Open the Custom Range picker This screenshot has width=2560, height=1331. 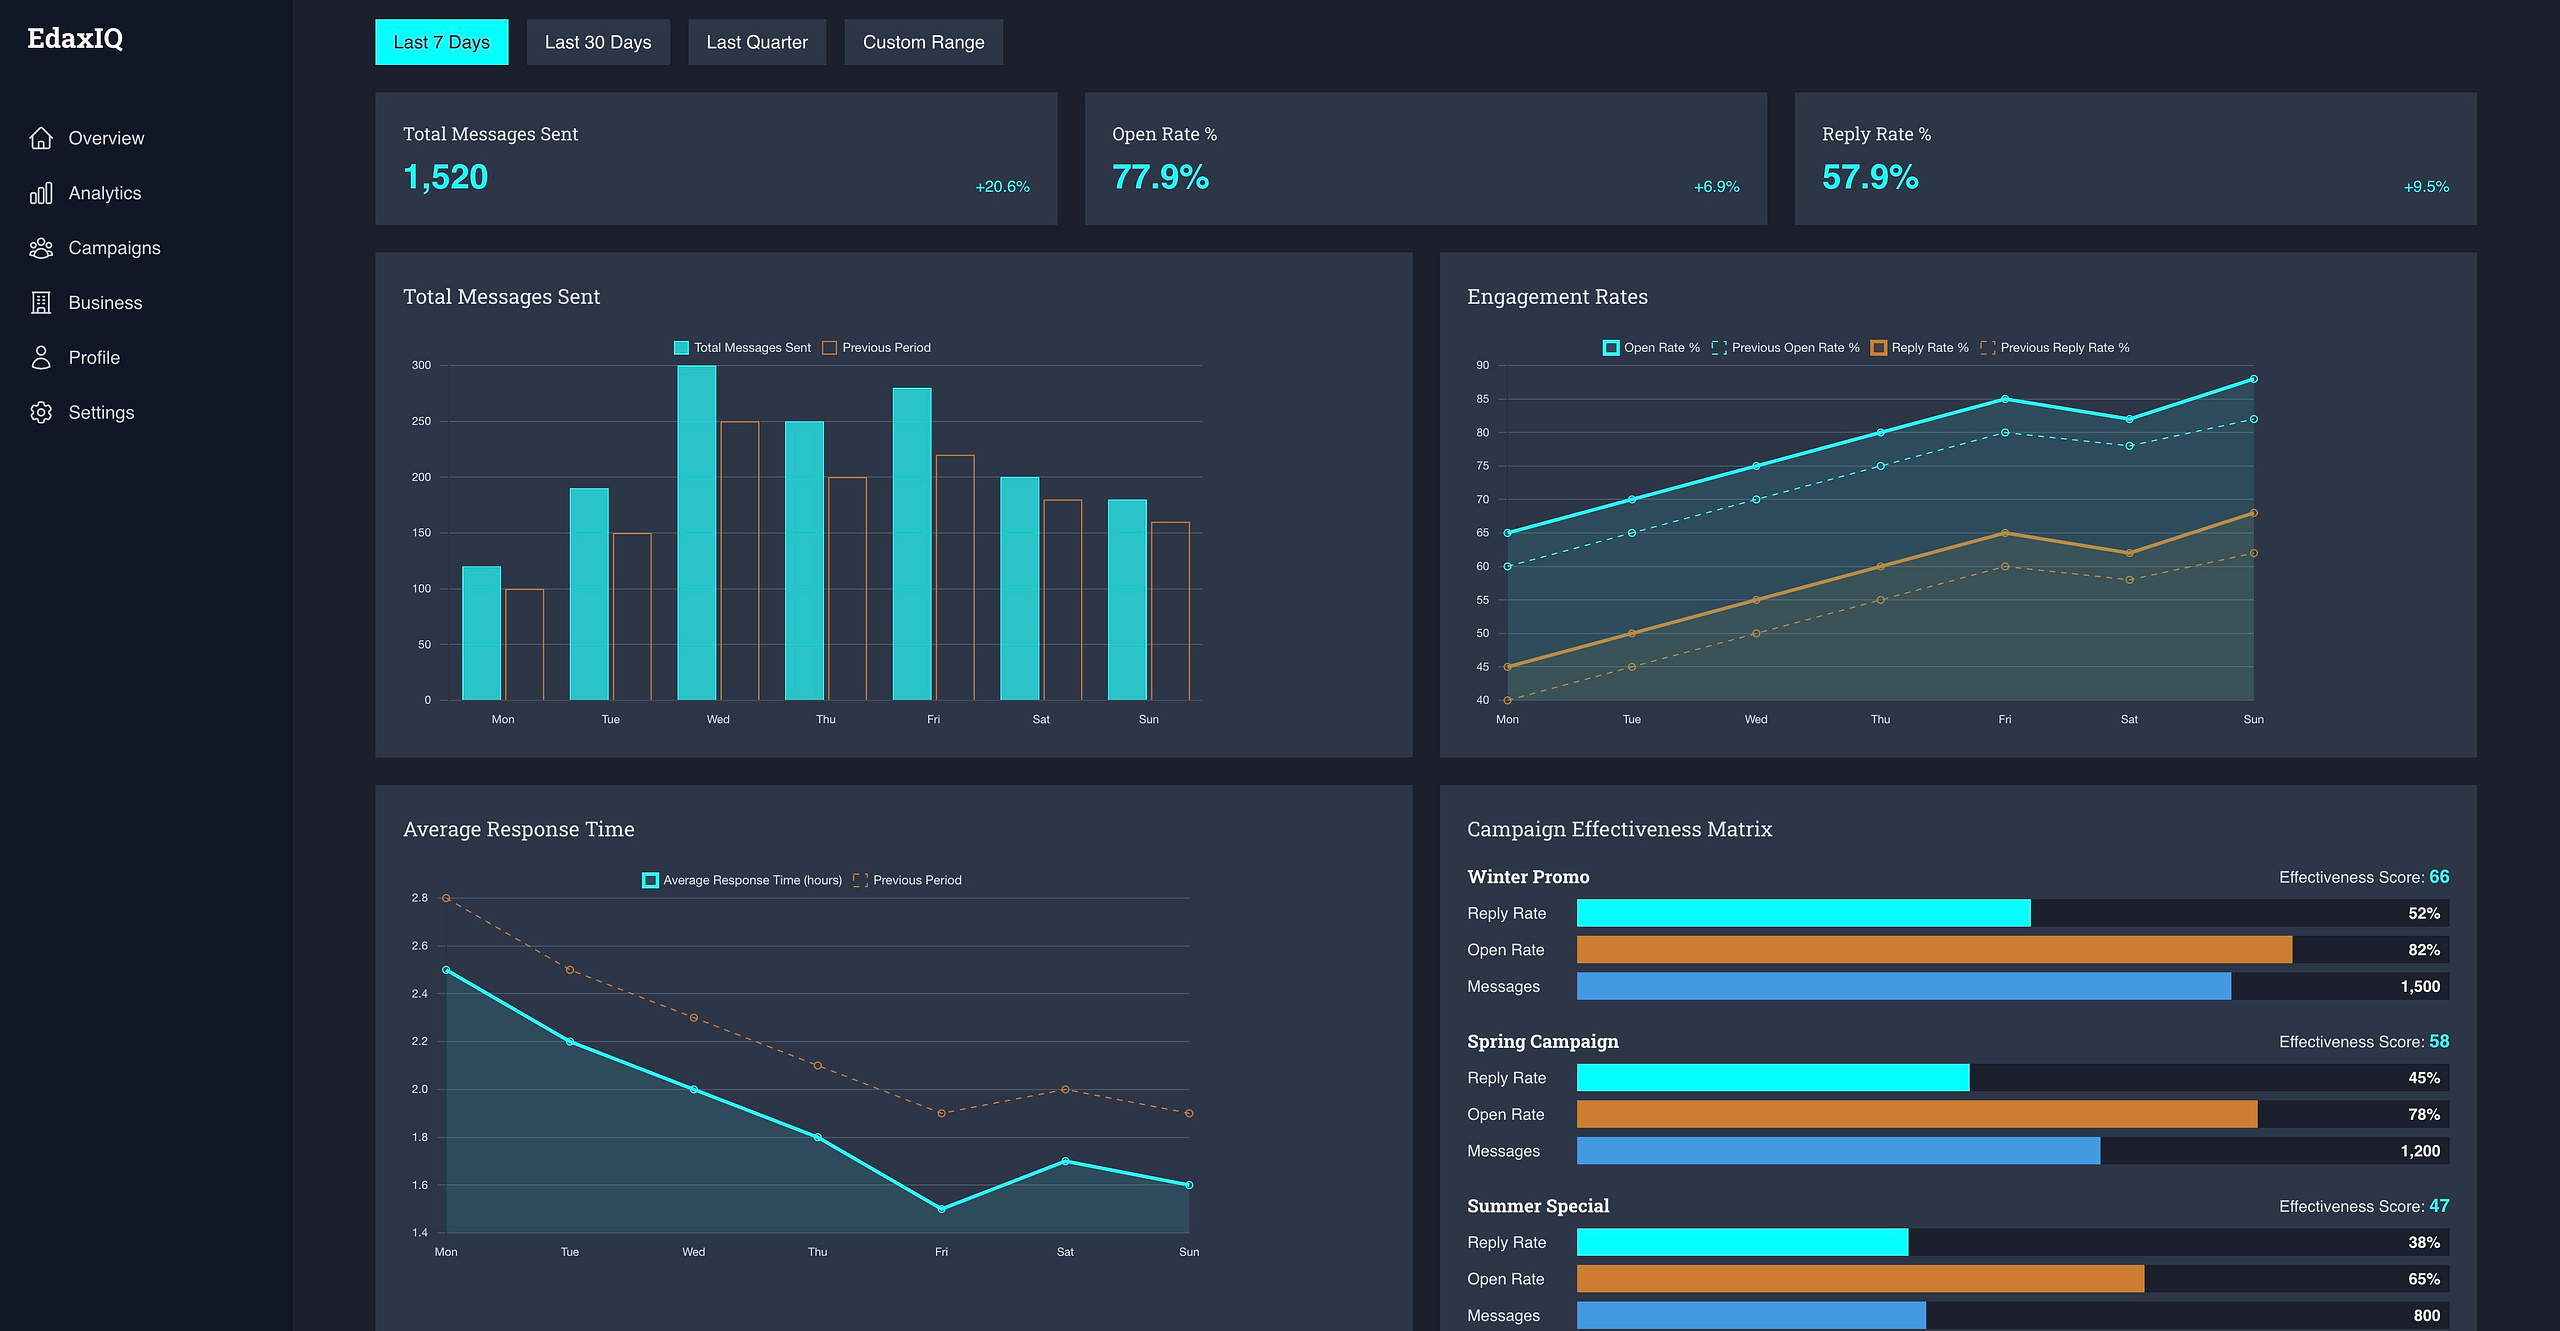tap(923, 42)
